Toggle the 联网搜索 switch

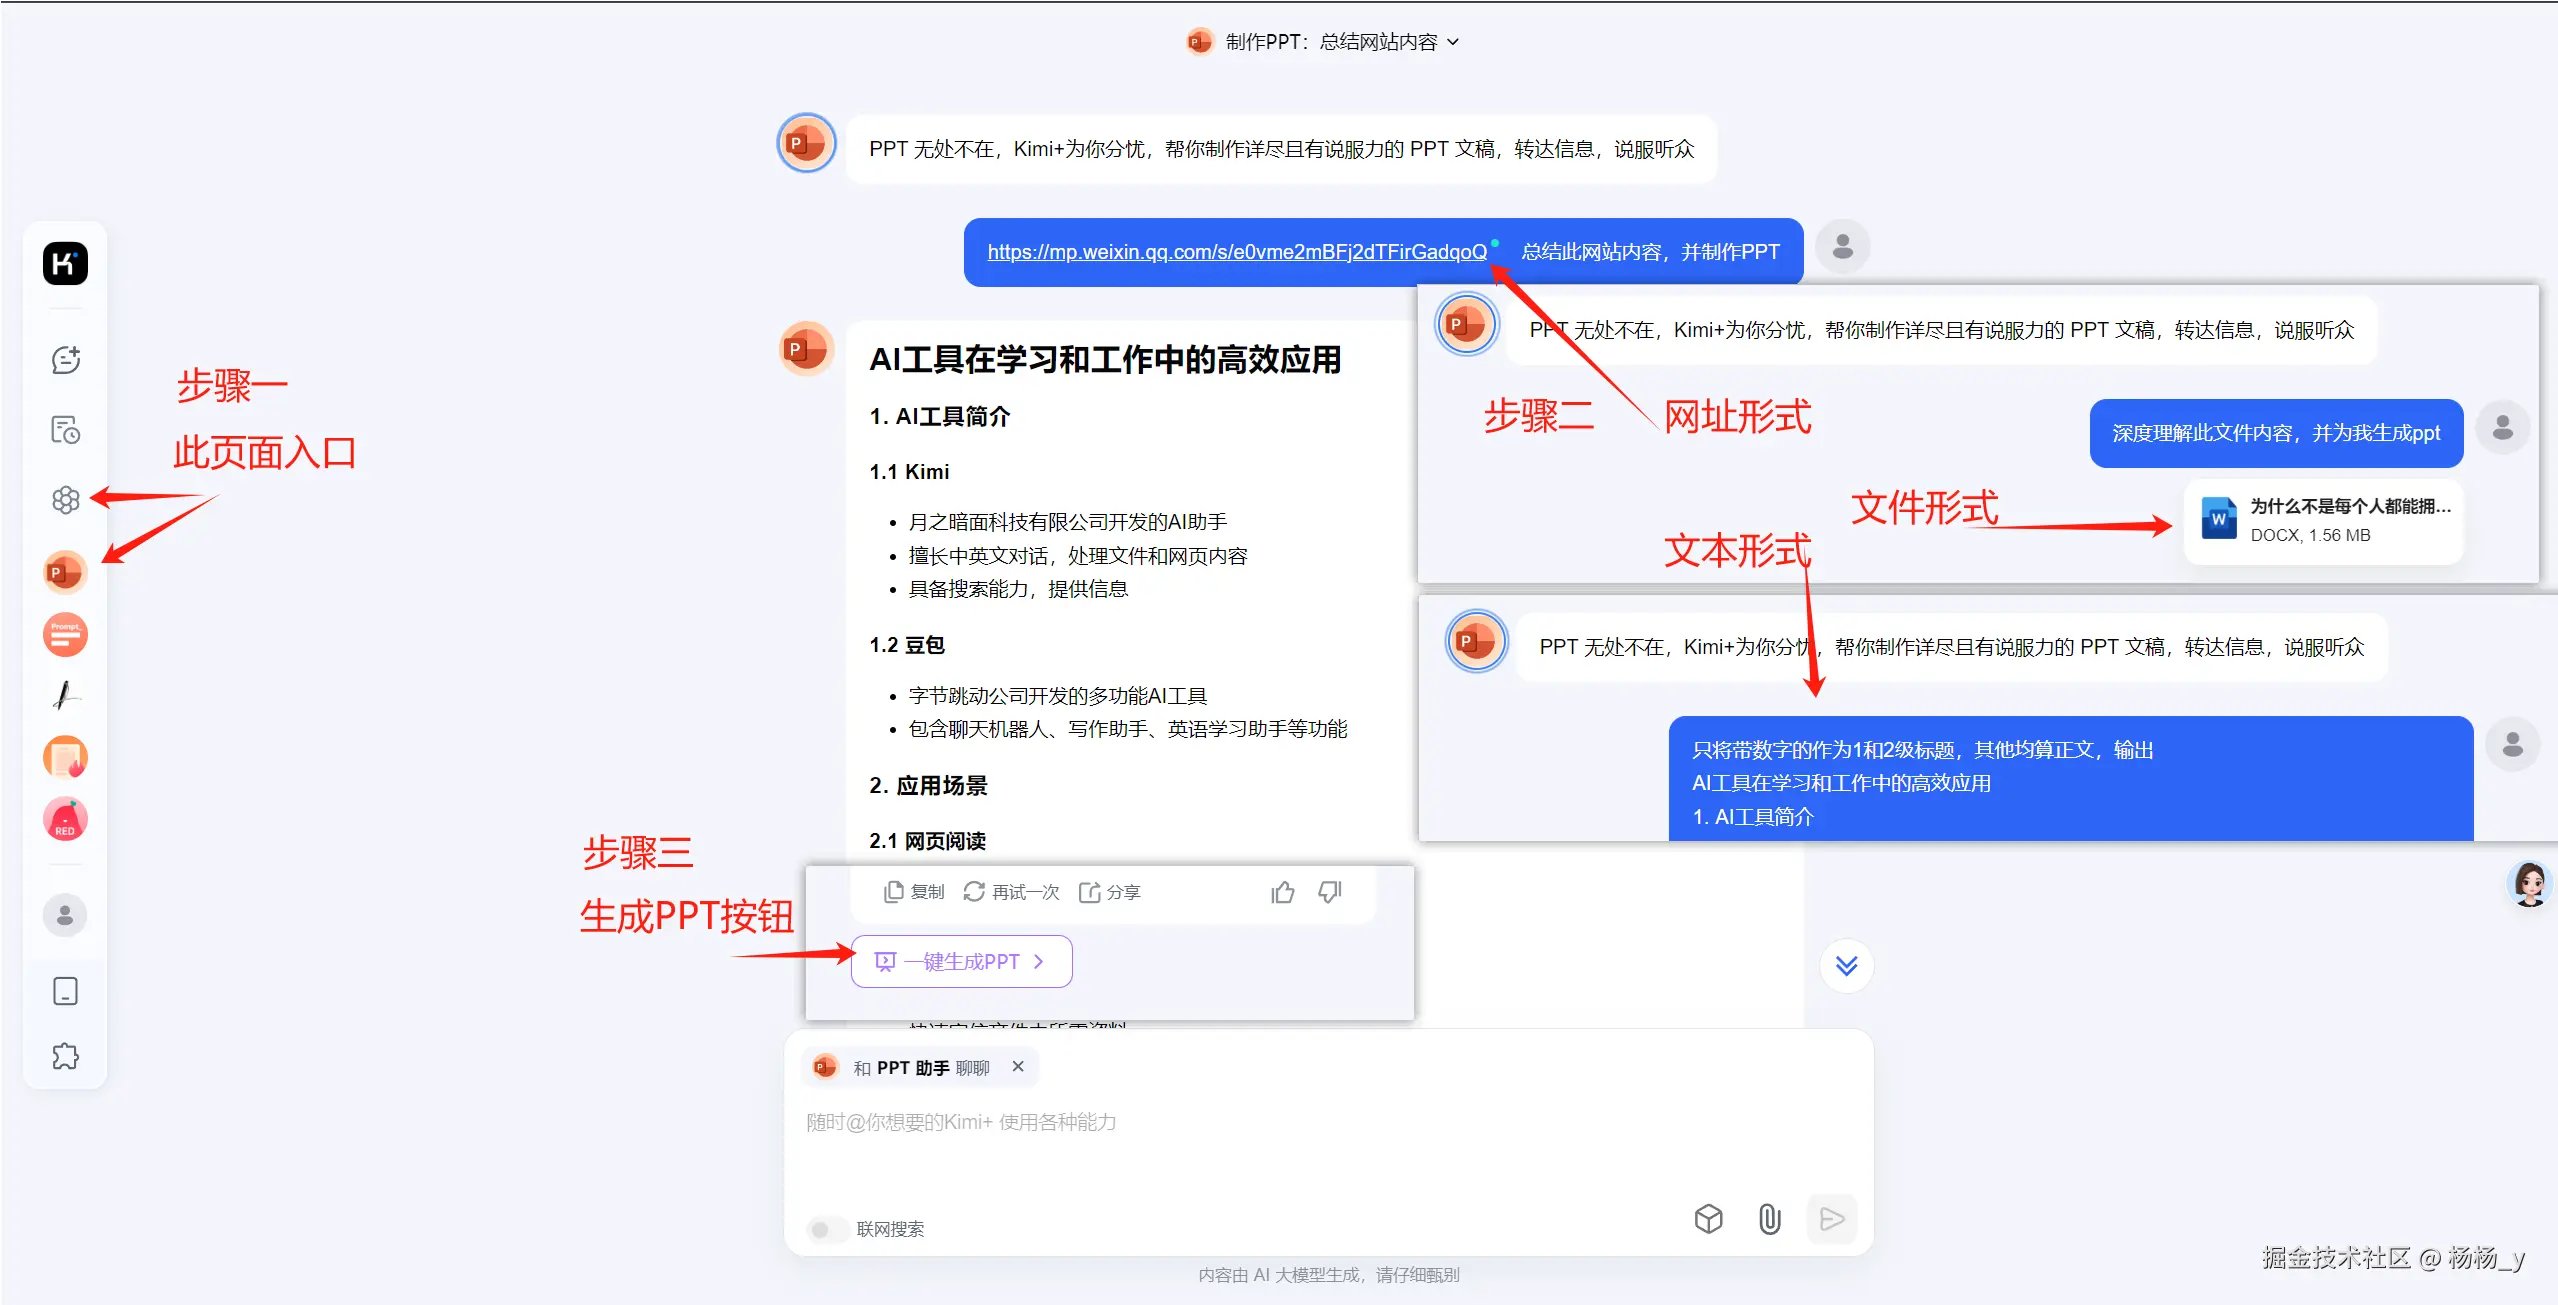click(826, 1229)
